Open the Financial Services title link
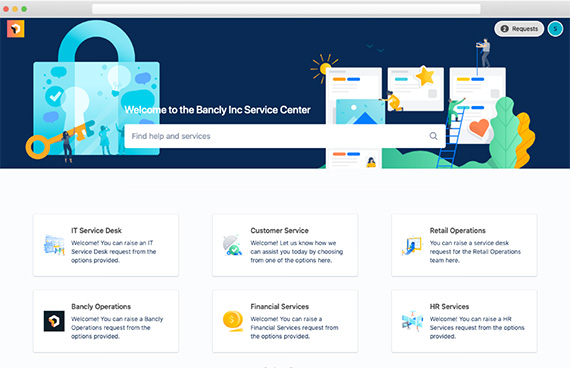570x368 pixels. coord(280,307)
